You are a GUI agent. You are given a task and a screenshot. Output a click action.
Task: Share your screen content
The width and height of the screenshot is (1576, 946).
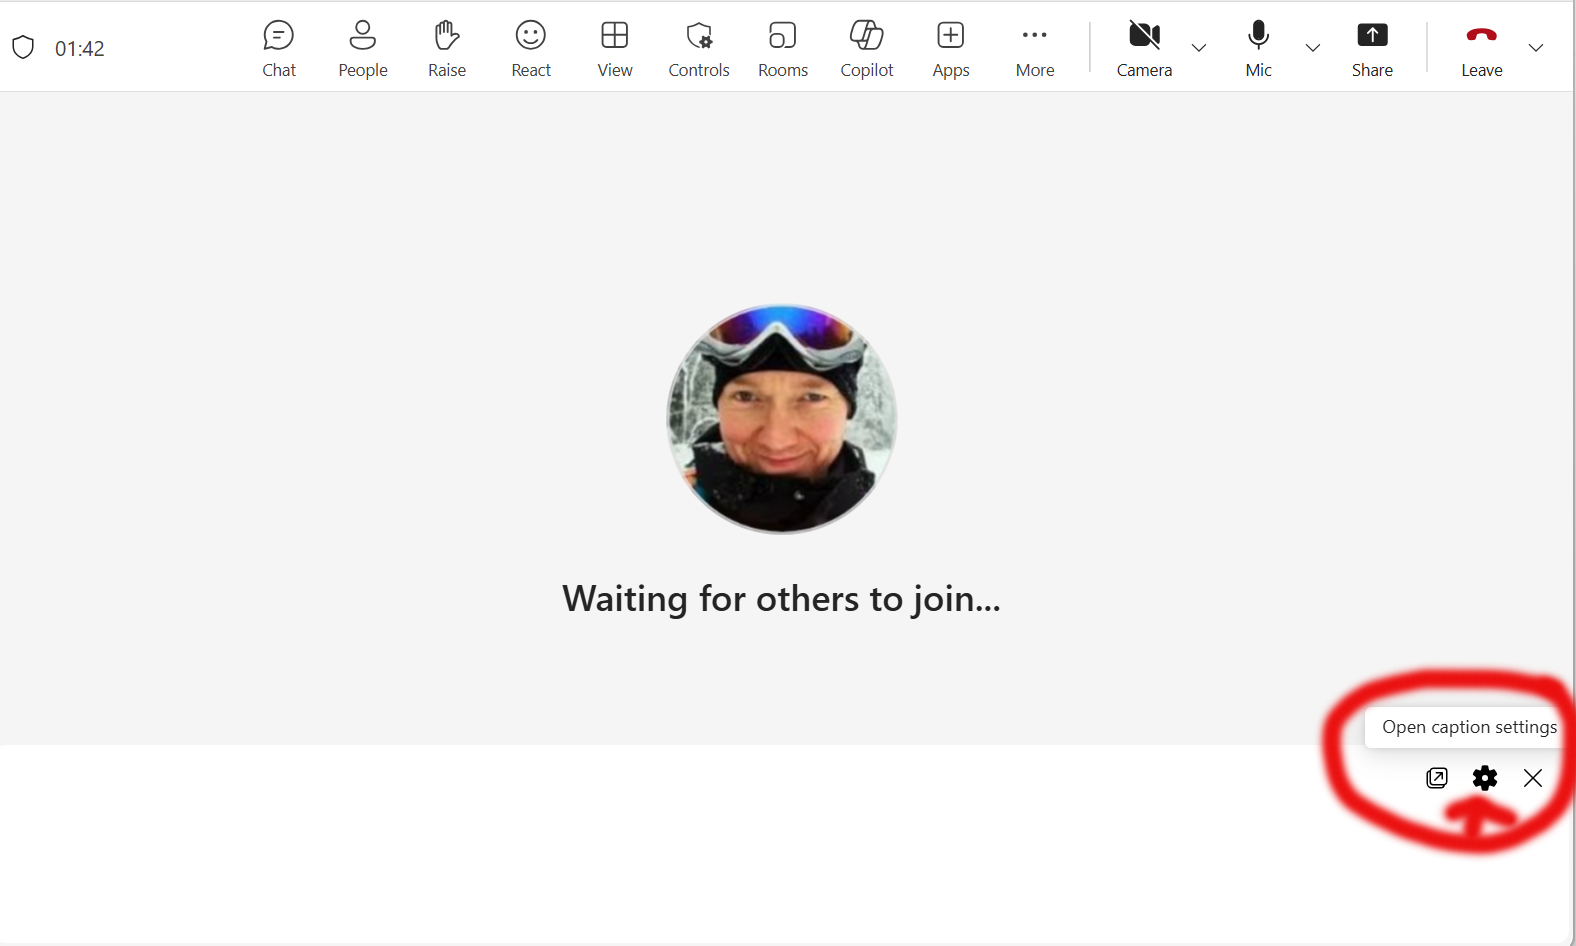pyautogui.click(x=1372, y=48)
